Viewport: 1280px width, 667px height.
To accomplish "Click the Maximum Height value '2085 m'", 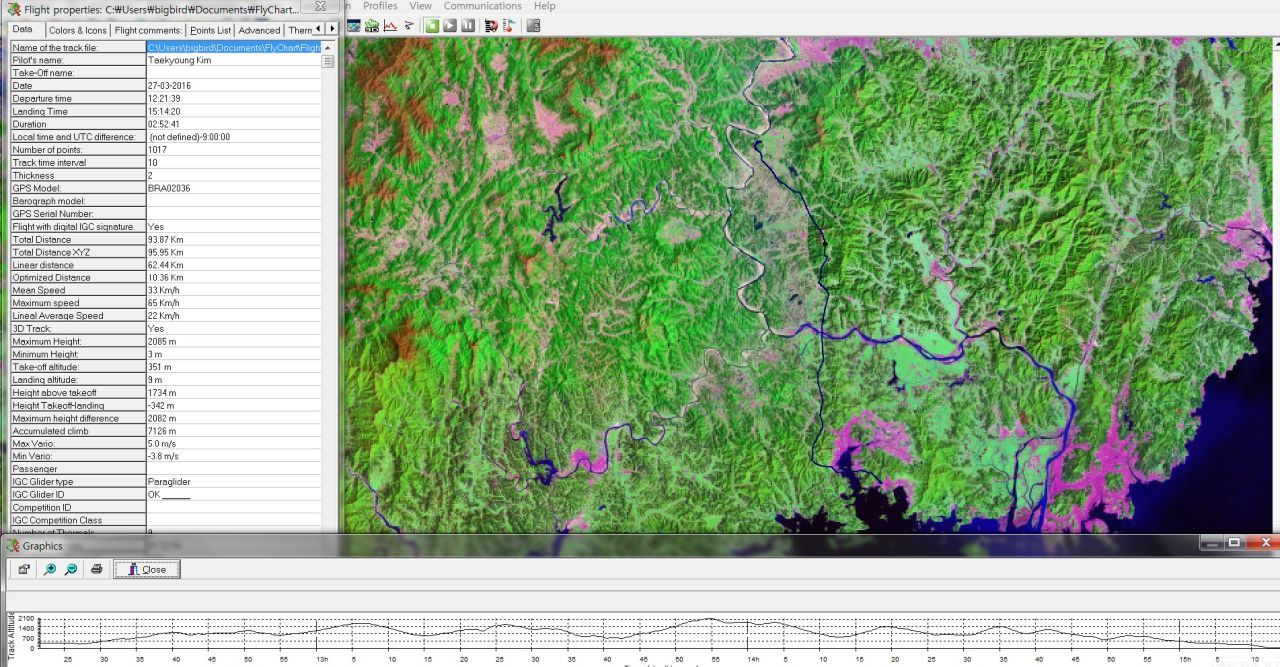I will [234, 342].
